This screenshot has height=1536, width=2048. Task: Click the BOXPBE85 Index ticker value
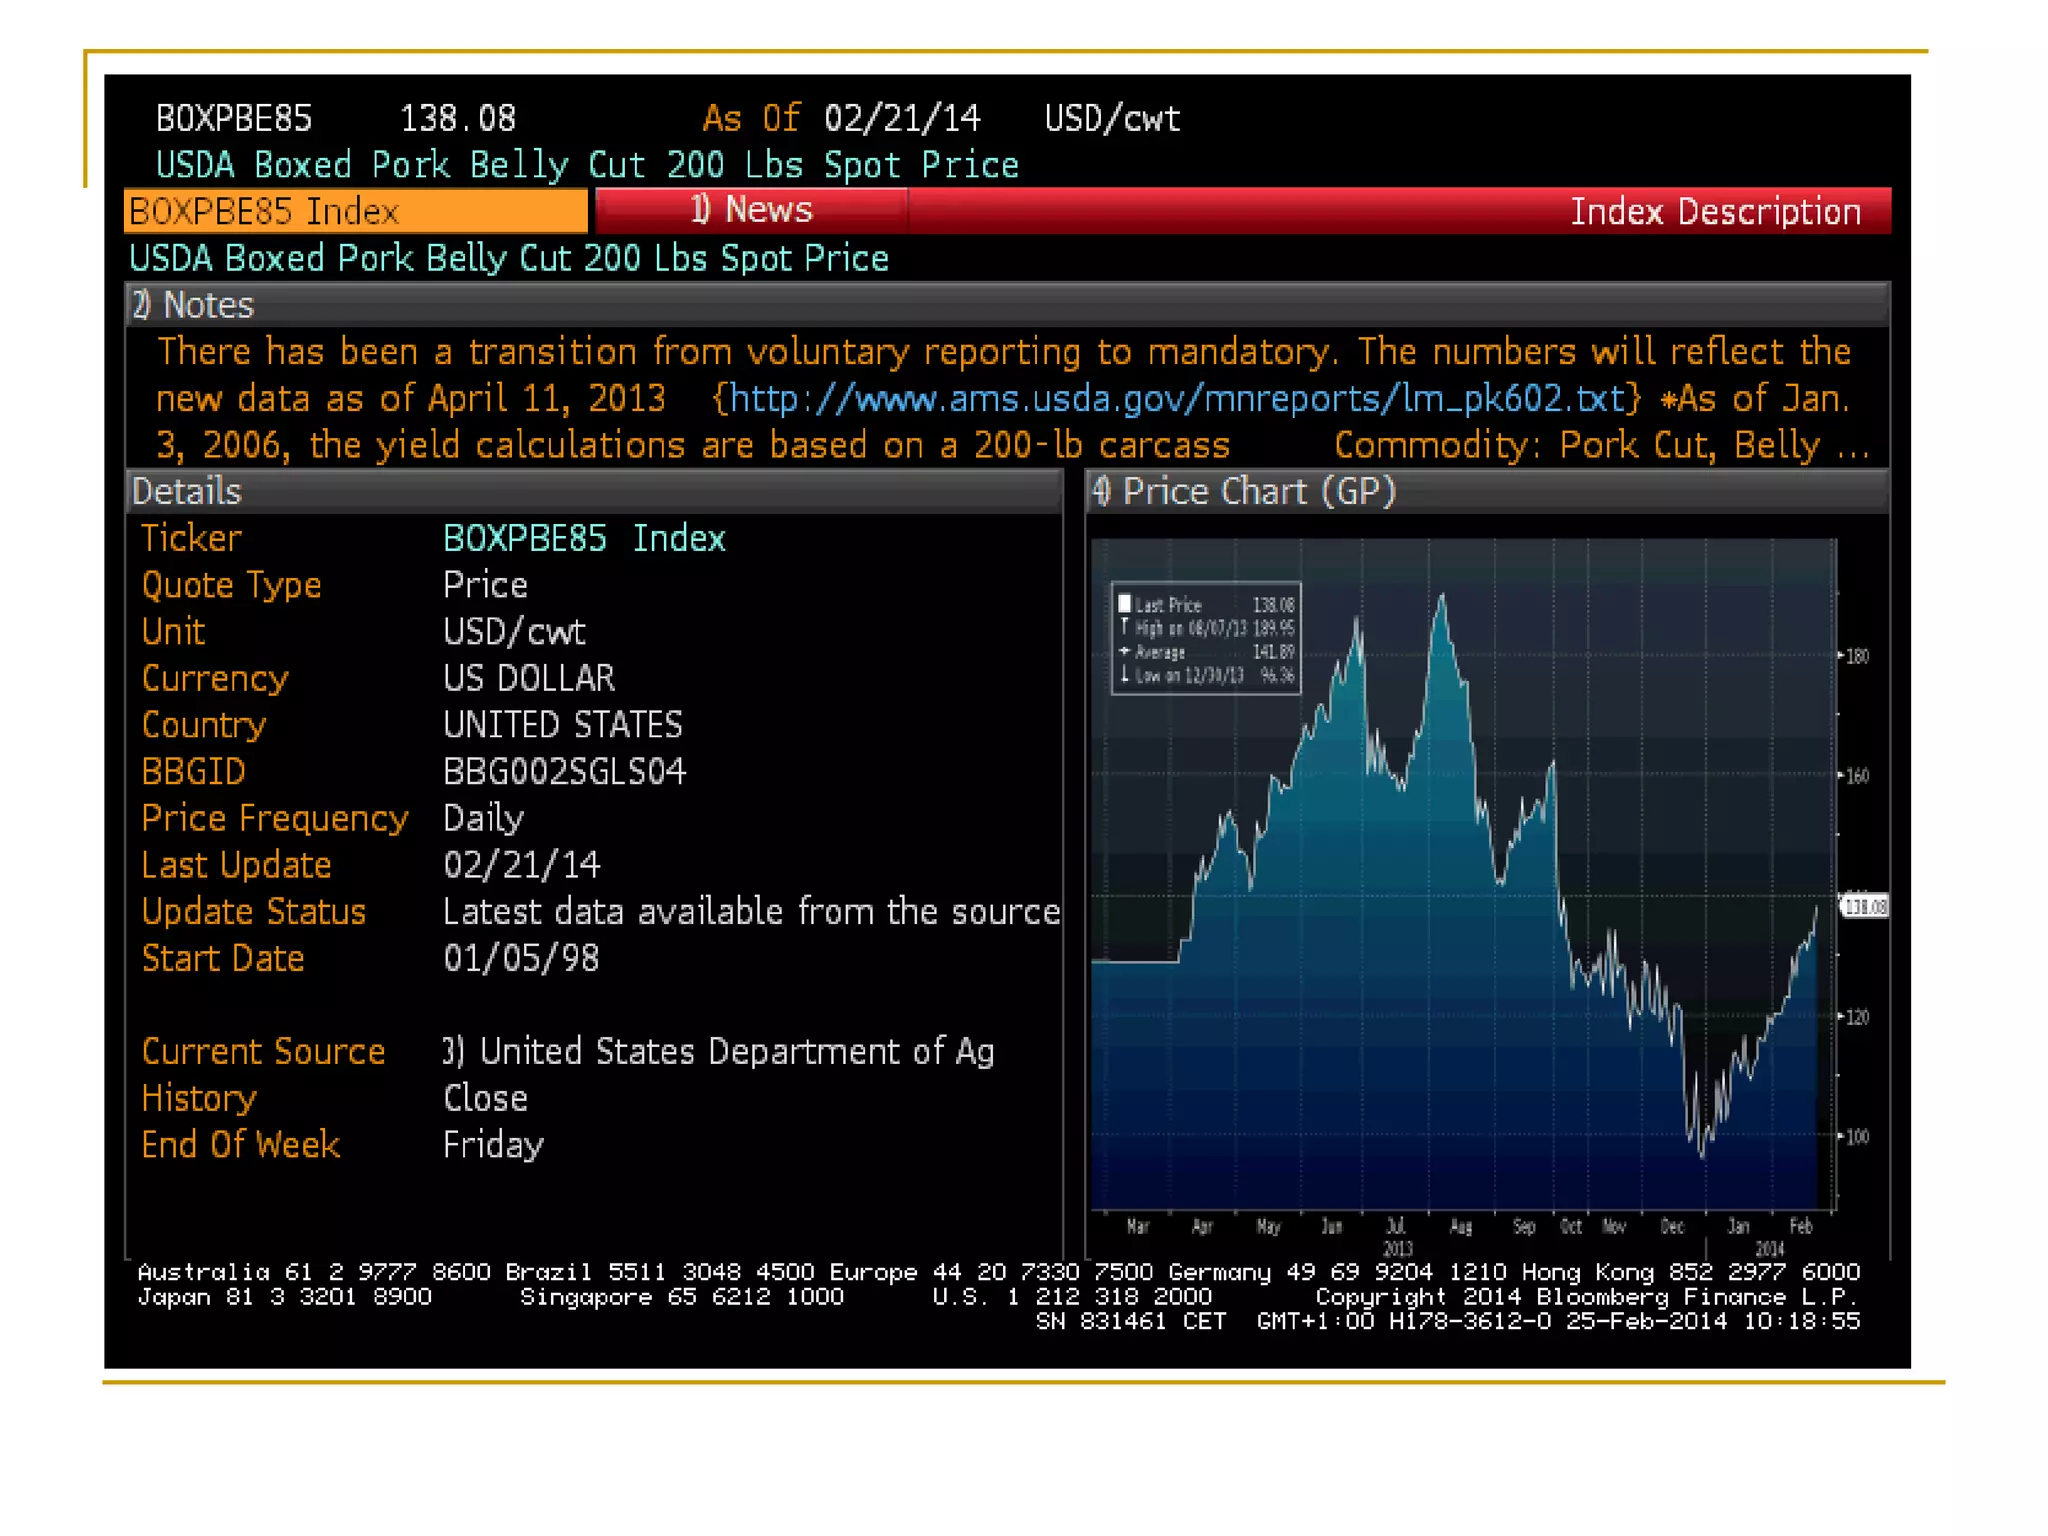(x=584, y=539)
